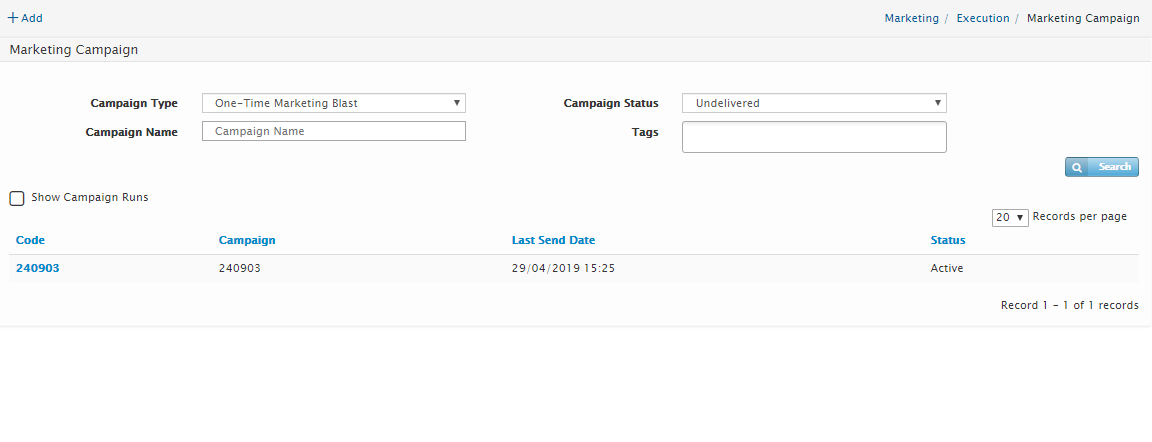Sort by the Status column header

947,240
